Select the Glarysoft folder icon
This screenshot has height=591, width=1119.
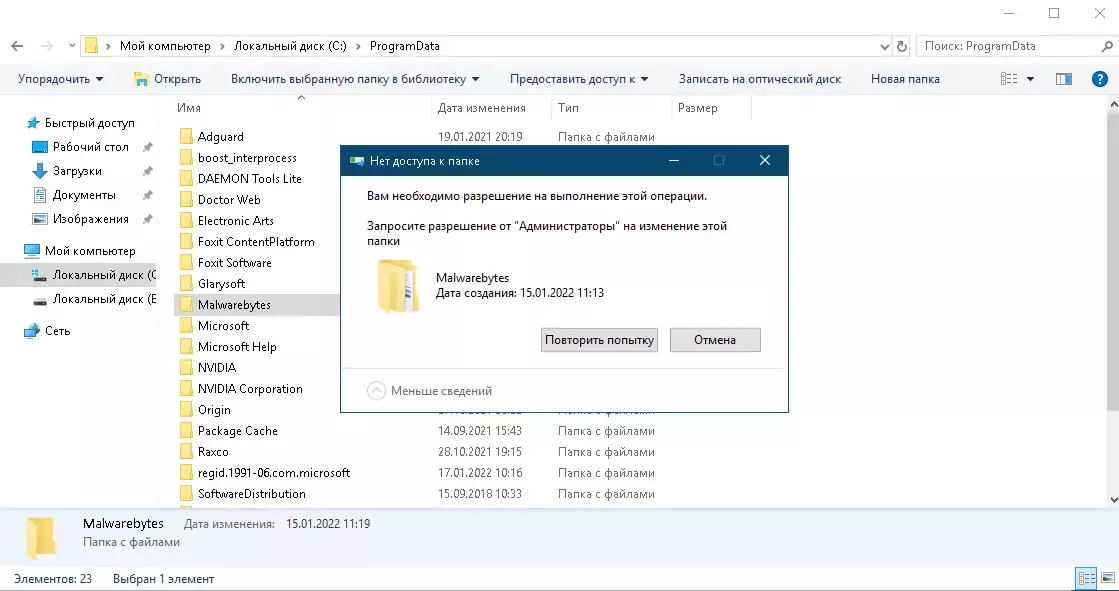click(186, 283)
